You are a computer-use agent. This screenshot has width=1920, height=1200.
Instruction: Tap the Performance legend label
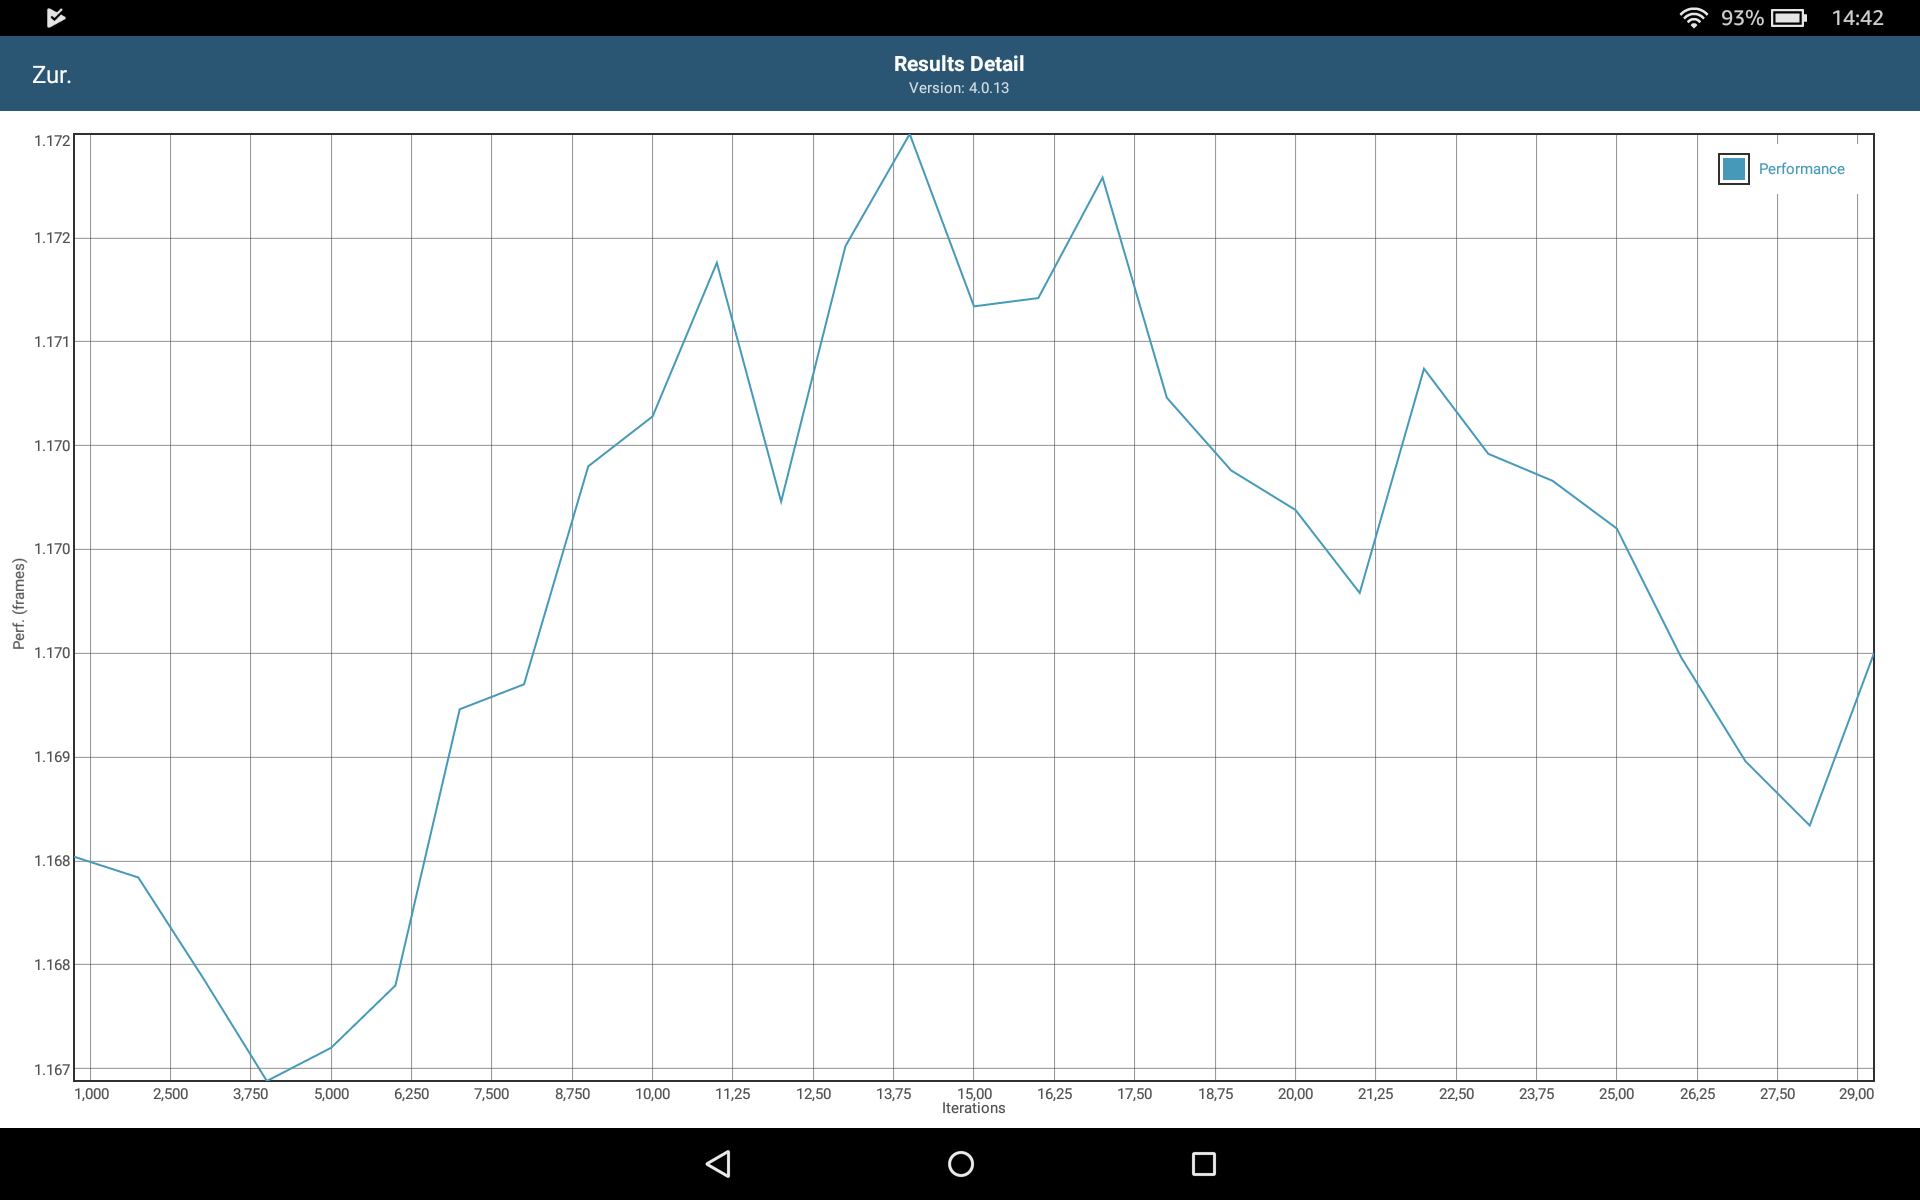point(1801,169)
